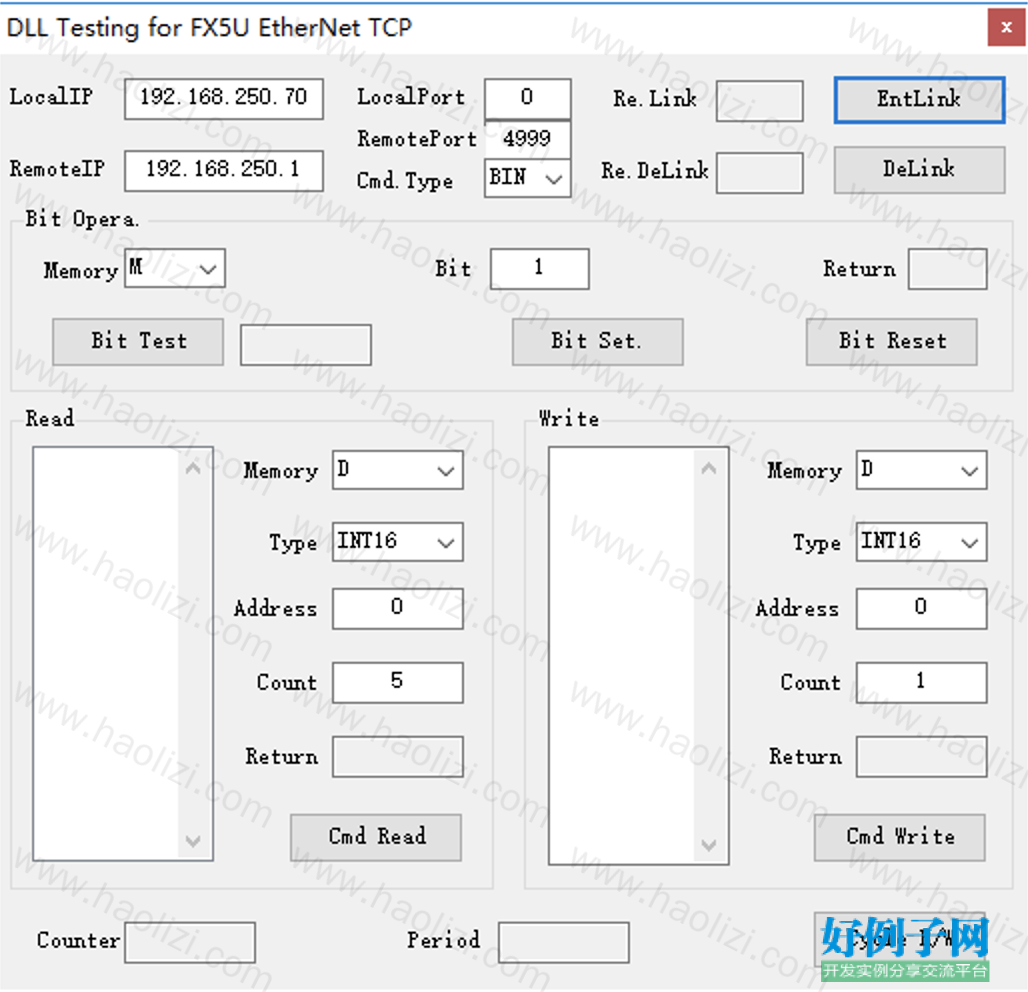This screenshot has height=992, width=1028.
Task: Focus the Write Address field
Action: tap(921, 608)
